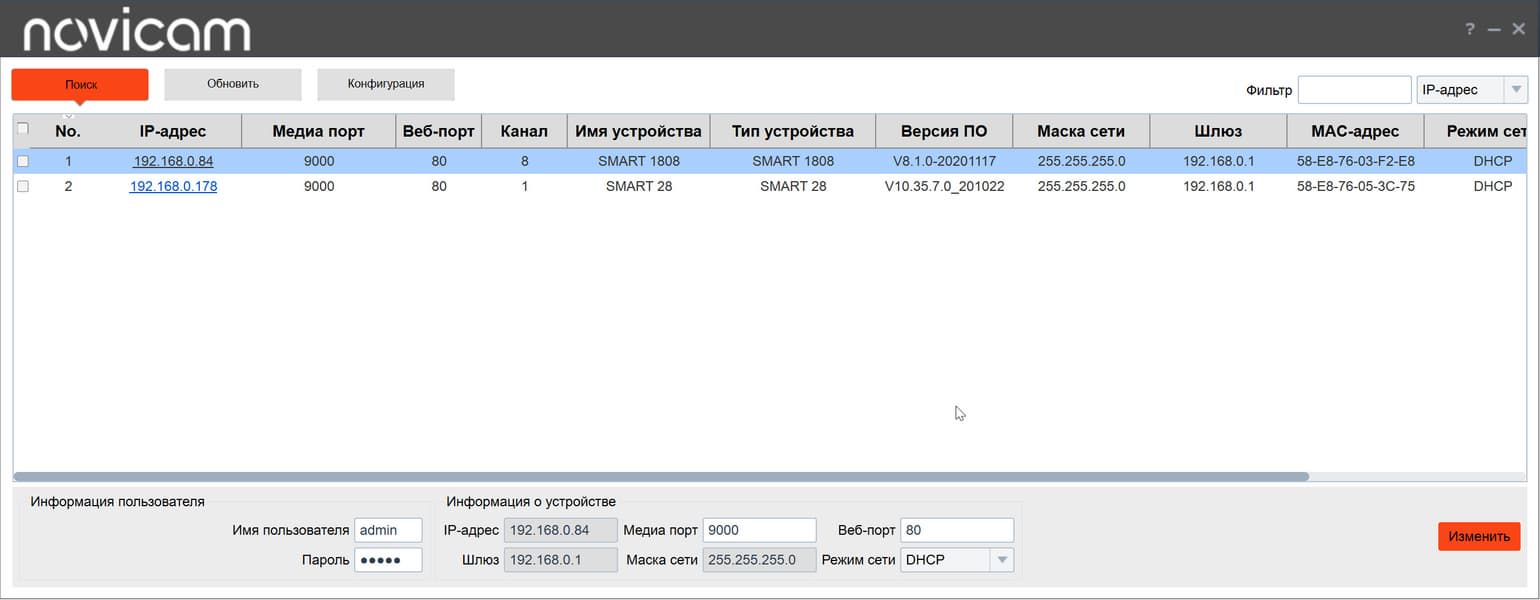
Task: Select device name cell SMART 28
Action: 638,186
